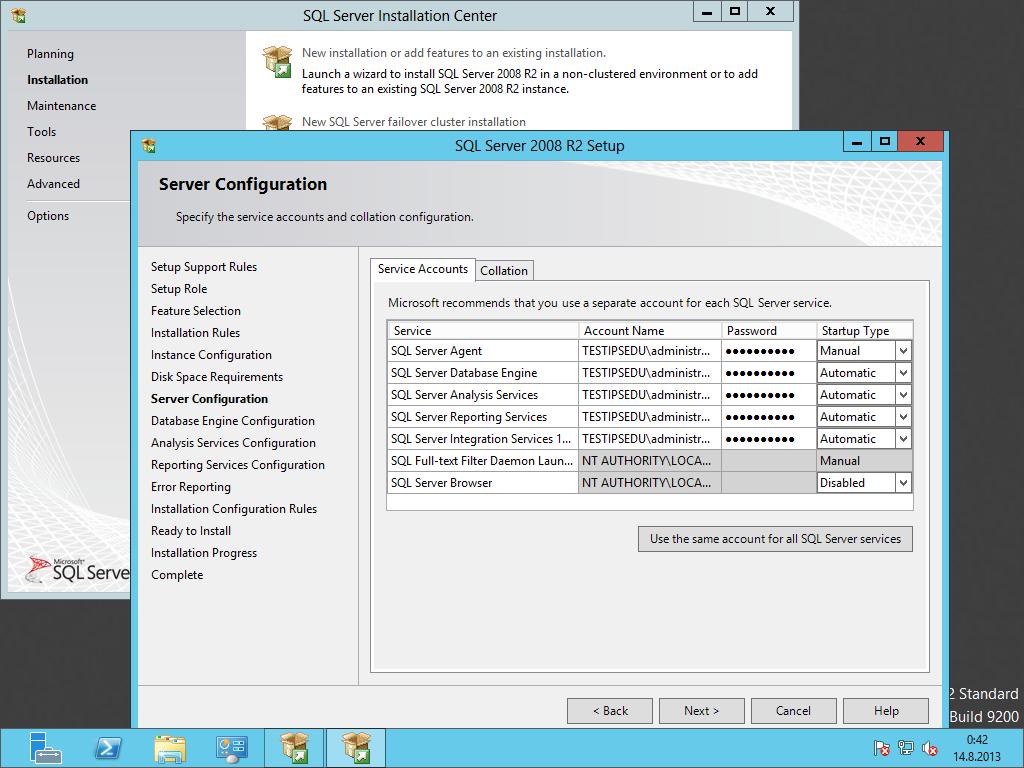Click the Analysis Services password field
1024x768 pixels.
click(x=769, y=395)
